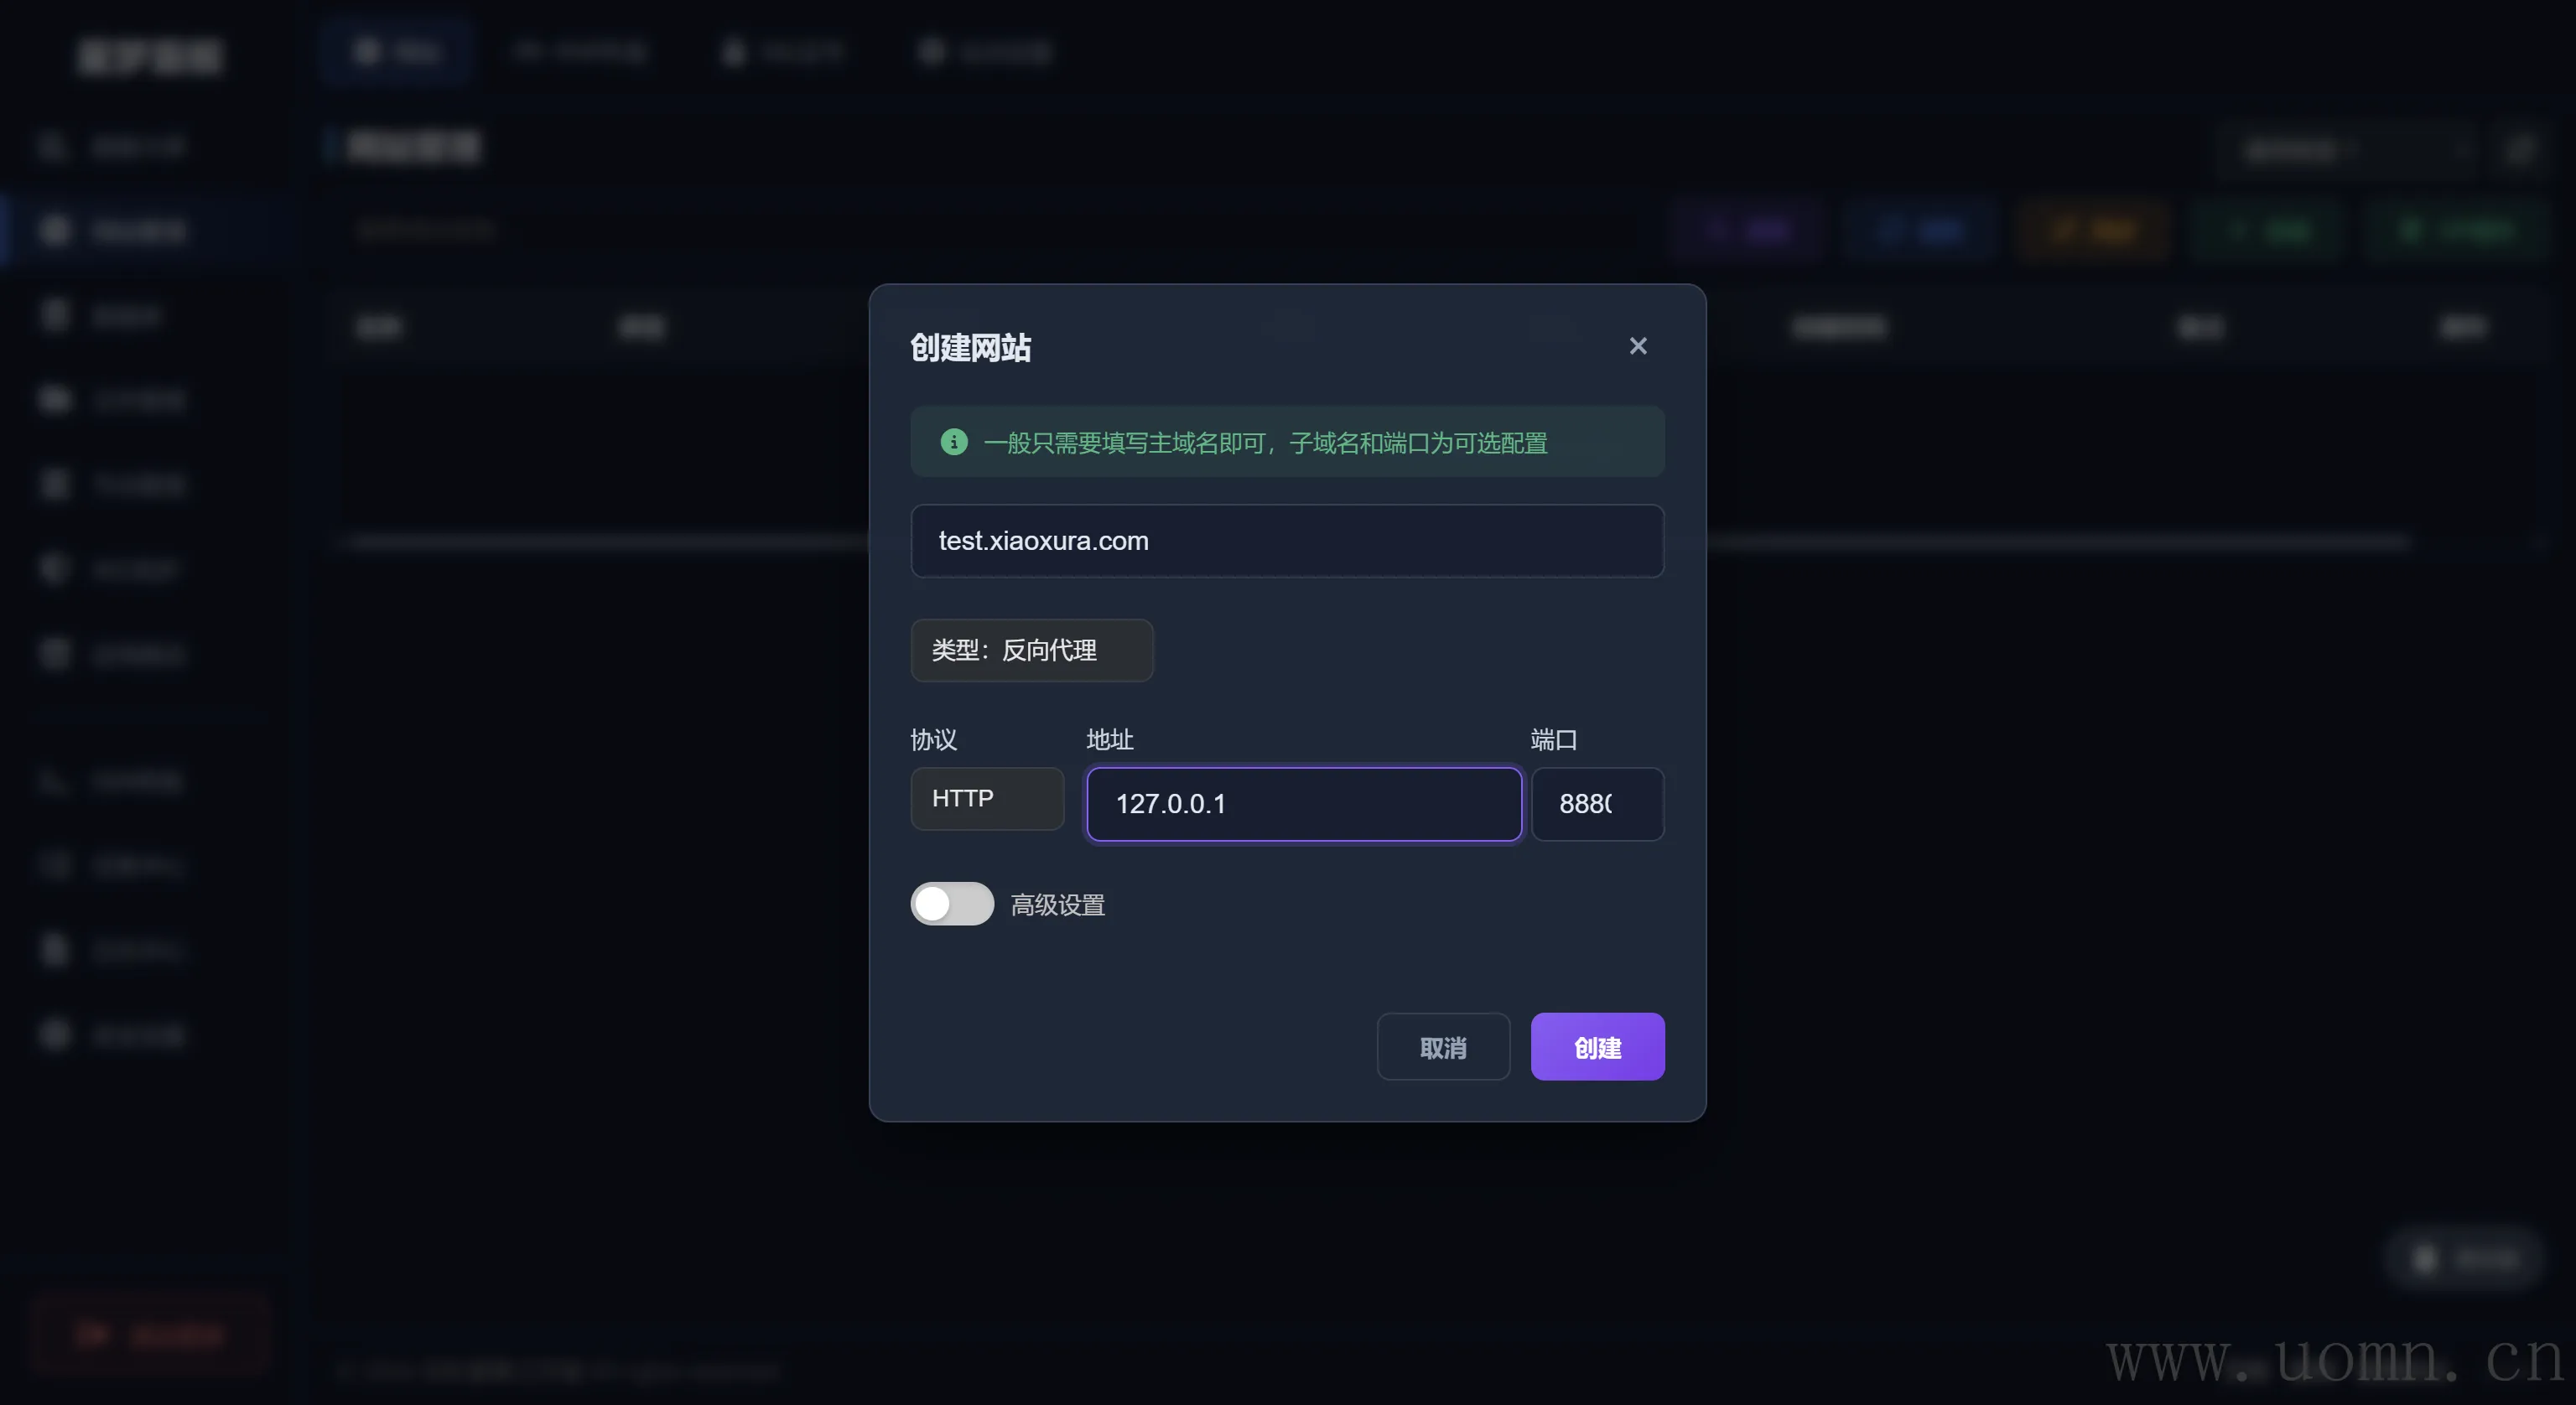Screen dimensions: 2576x1405
Task: Enable the 高级设置 toggle switch
Action: point(951,904)
